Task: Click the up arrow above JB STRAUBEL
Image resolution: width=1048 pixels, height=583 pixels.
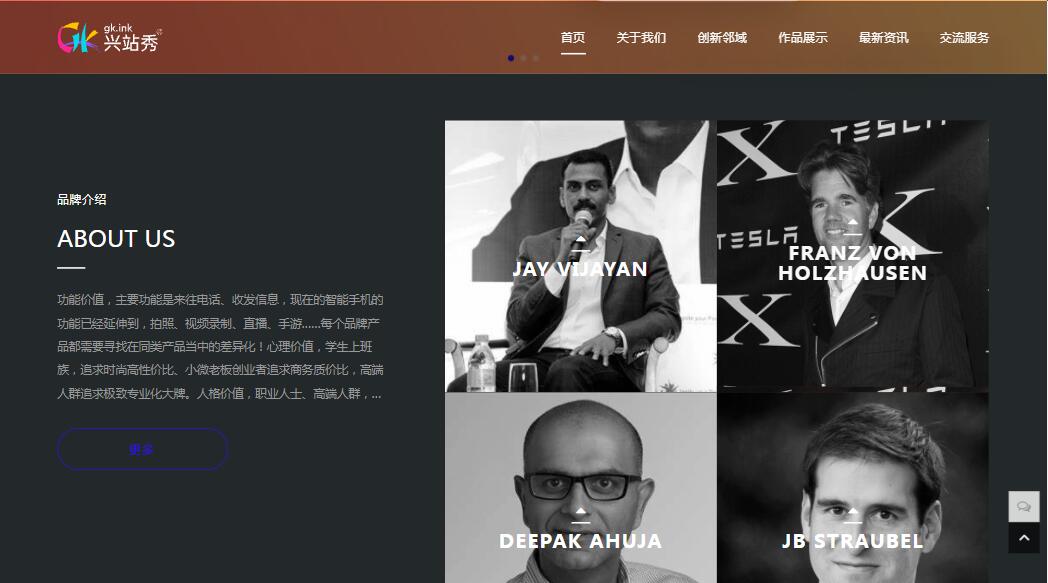Action: (852, 511)
